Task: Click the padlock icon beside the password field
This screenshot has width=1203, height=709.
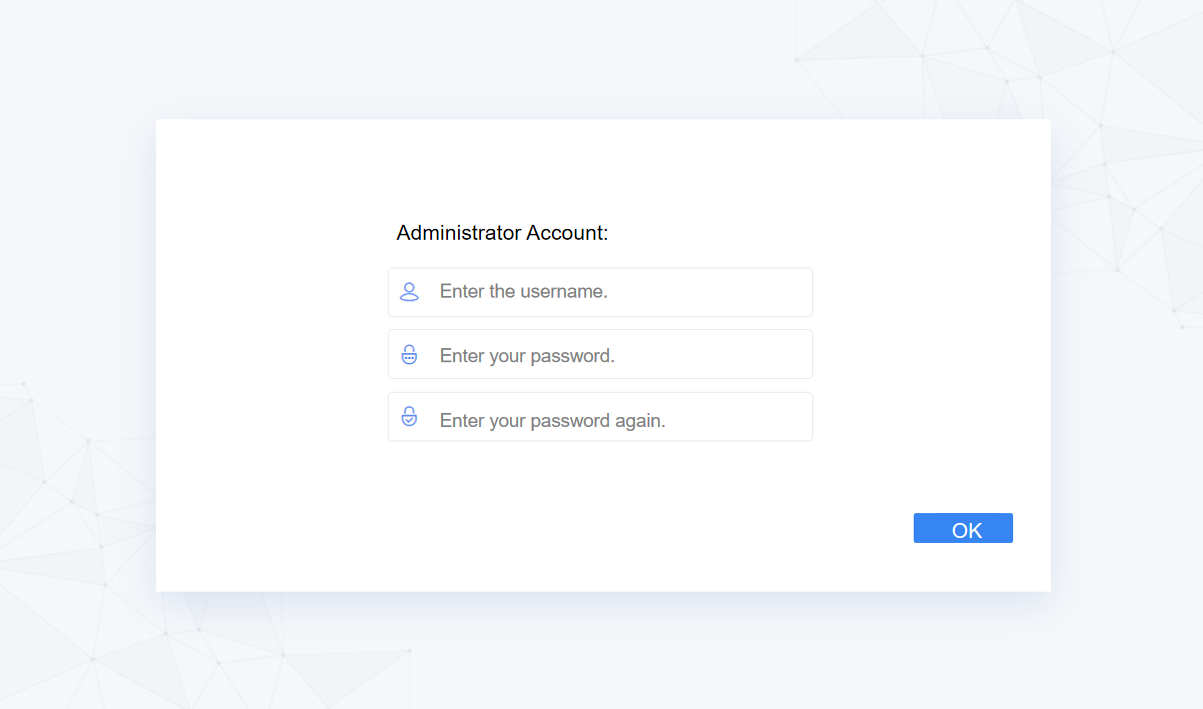Action: (x=409, y=353)
